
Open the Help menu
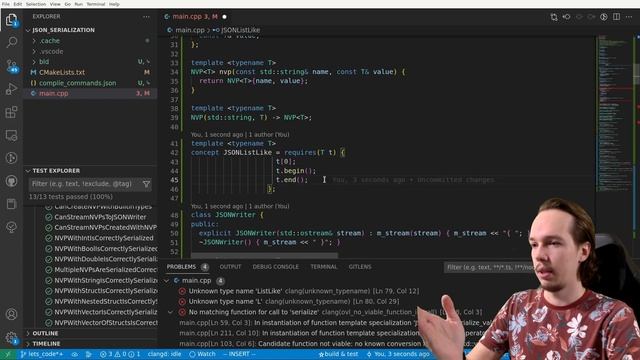click(114, 4)
